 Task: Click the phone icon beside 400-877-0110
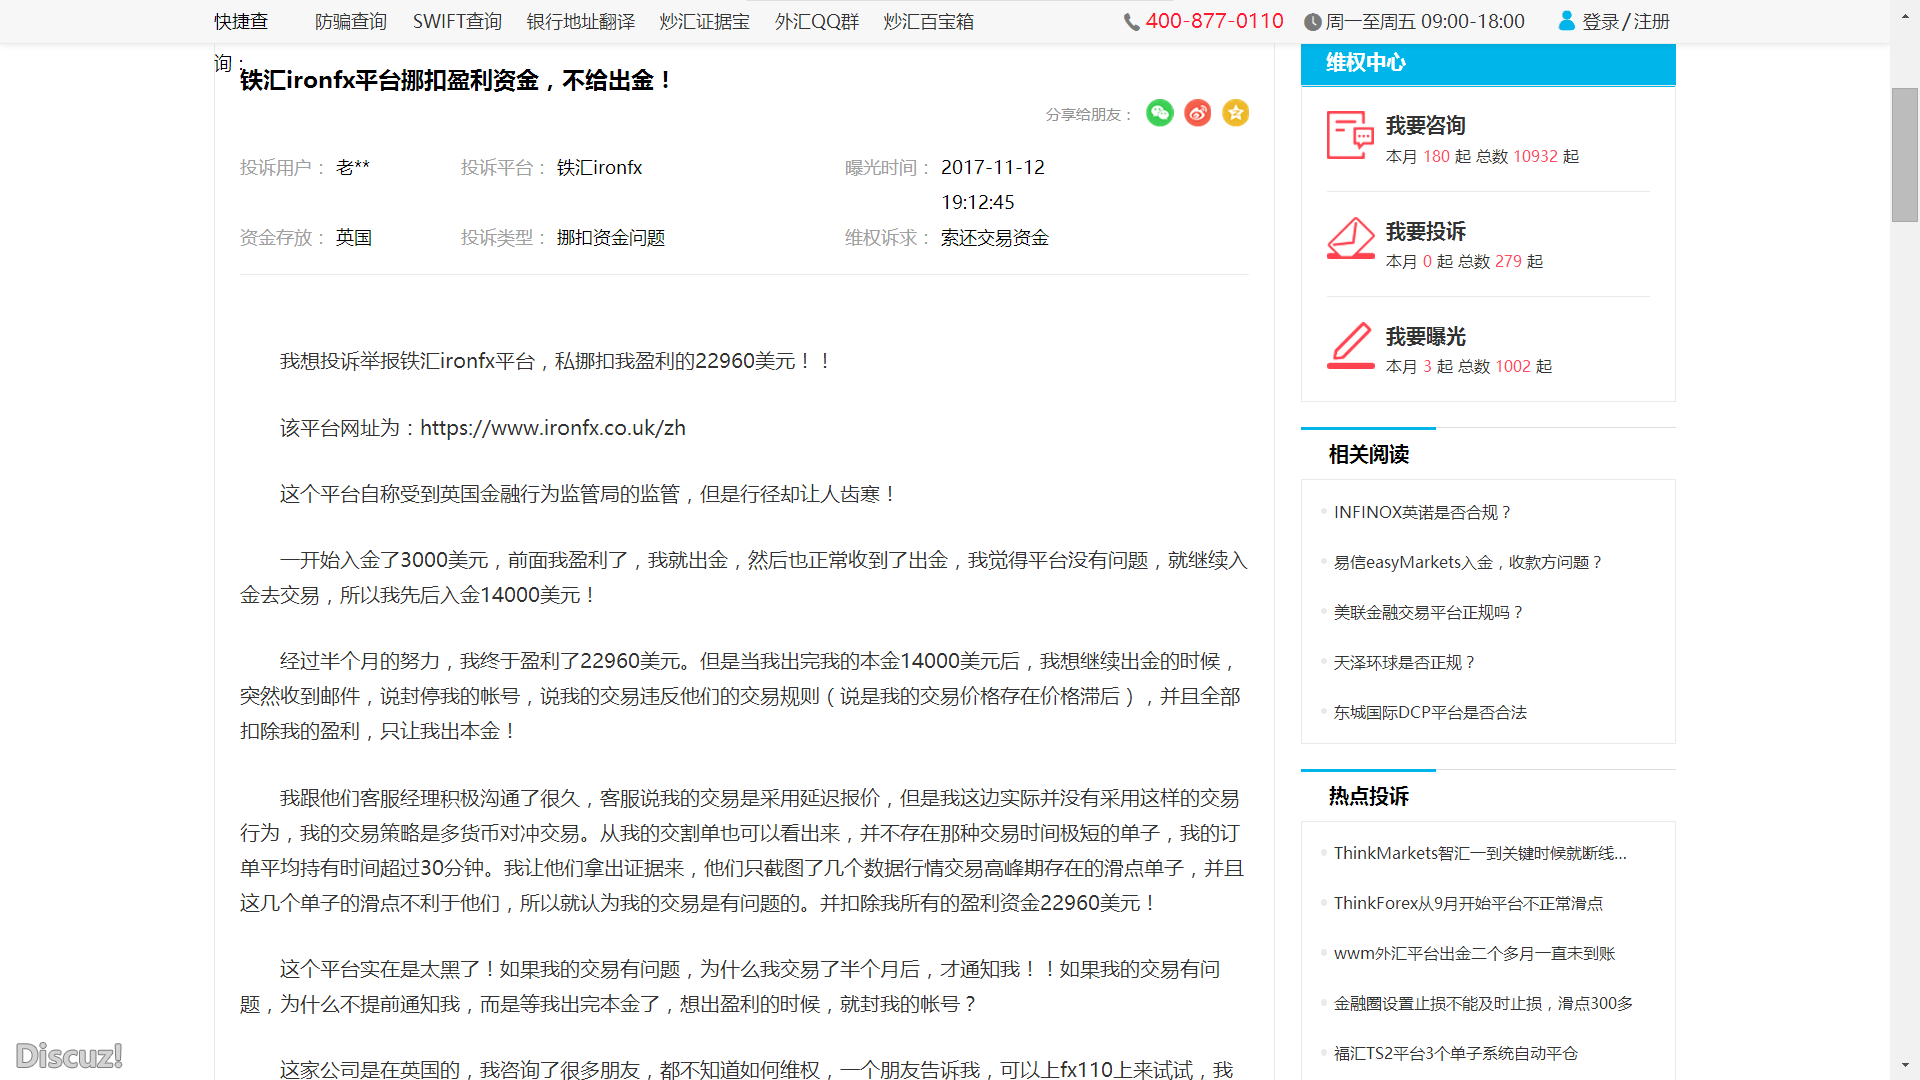click(1131, 22)
